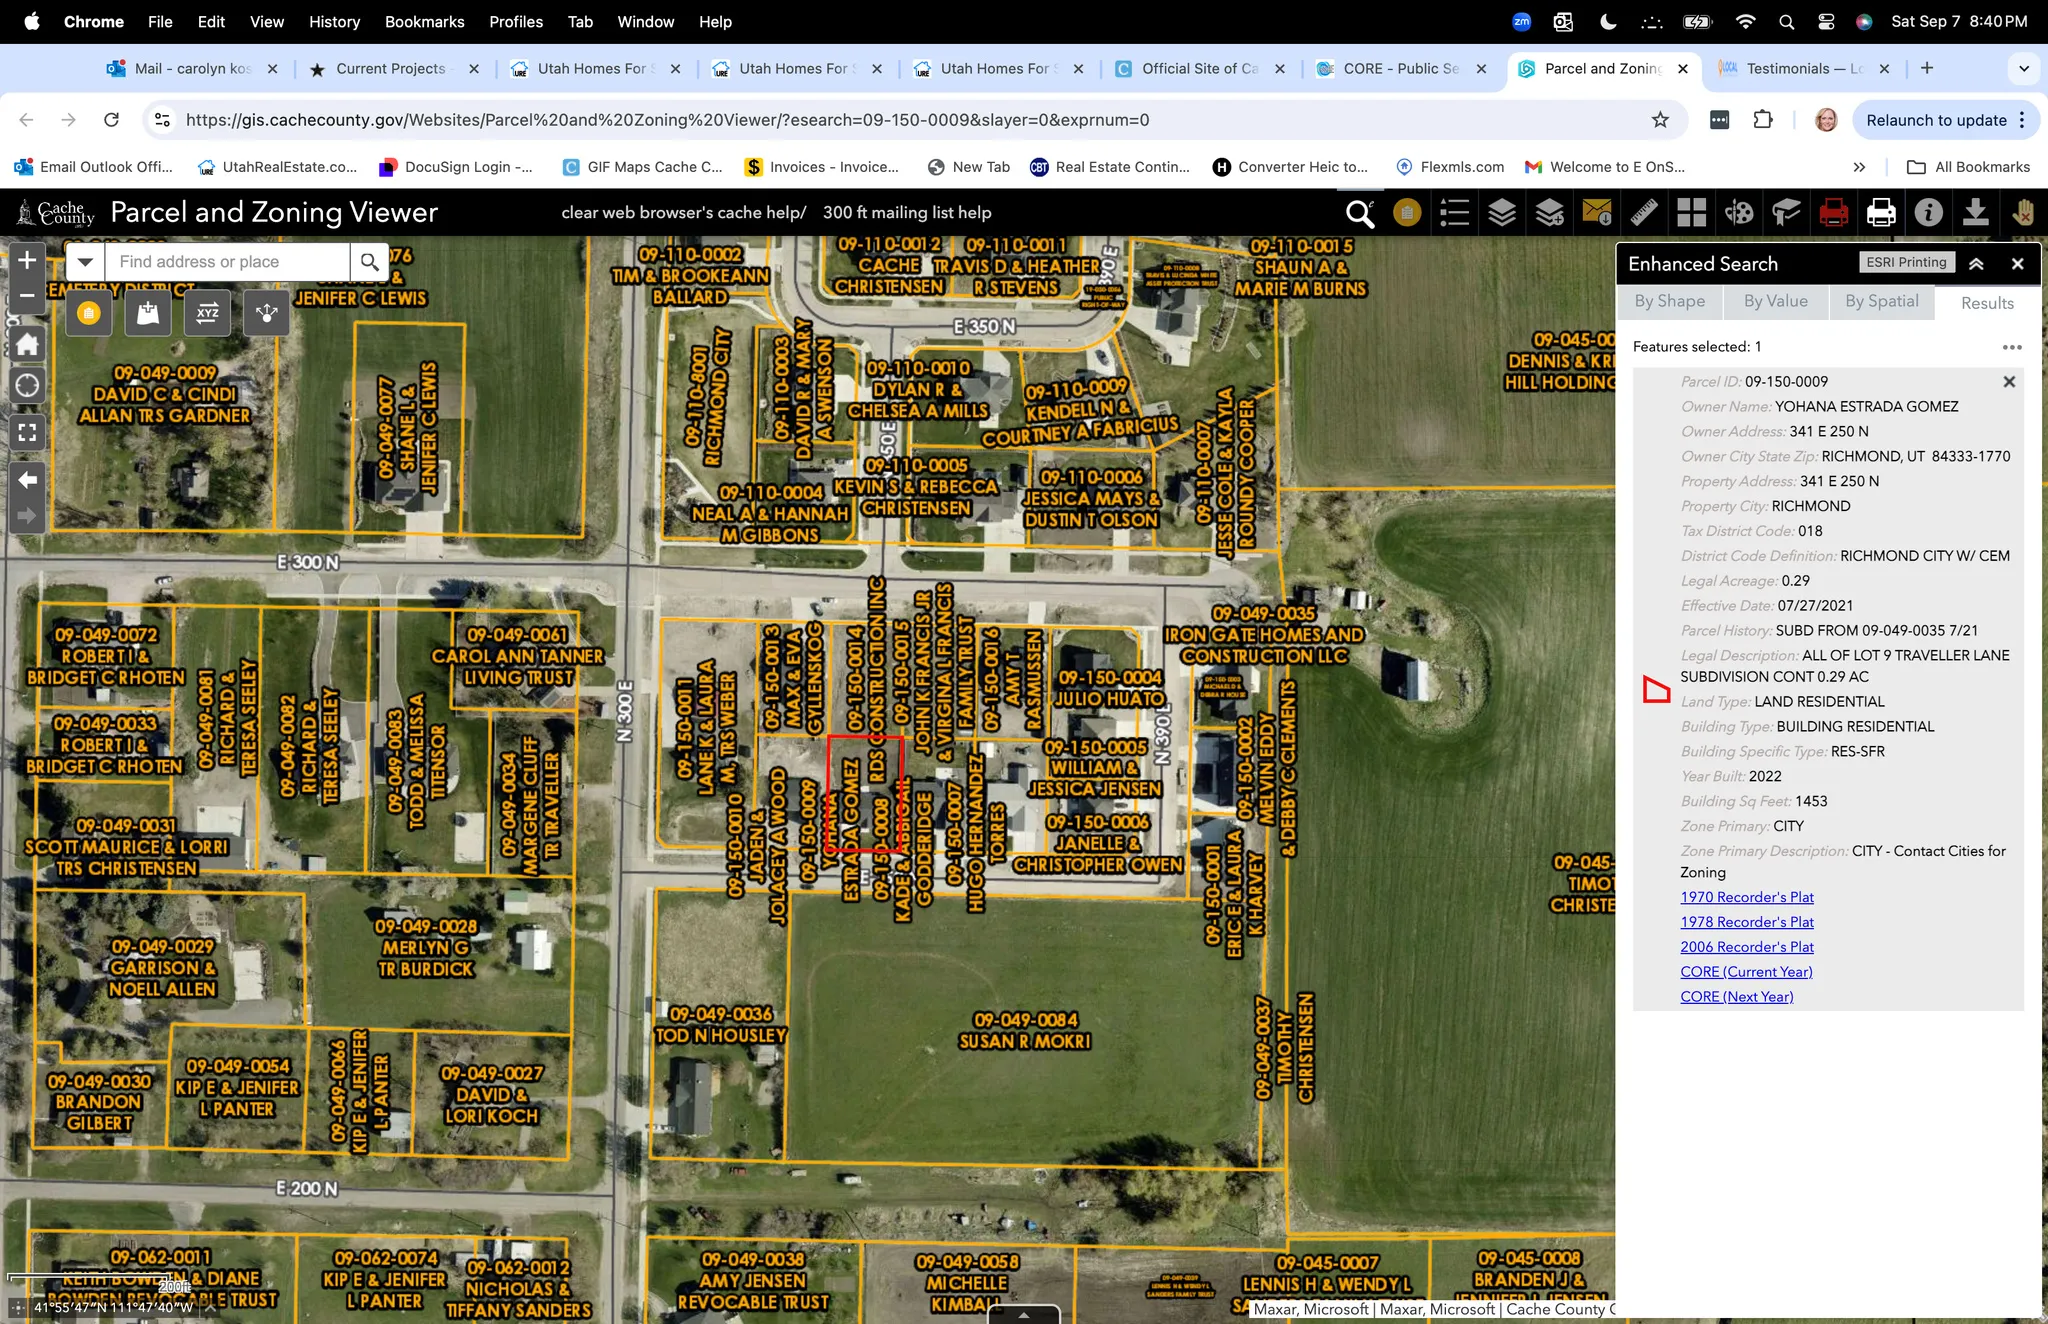Collapse the Enhanced Search panel chevrons
The image size is (2048, 1324).
coord(1976,264)
